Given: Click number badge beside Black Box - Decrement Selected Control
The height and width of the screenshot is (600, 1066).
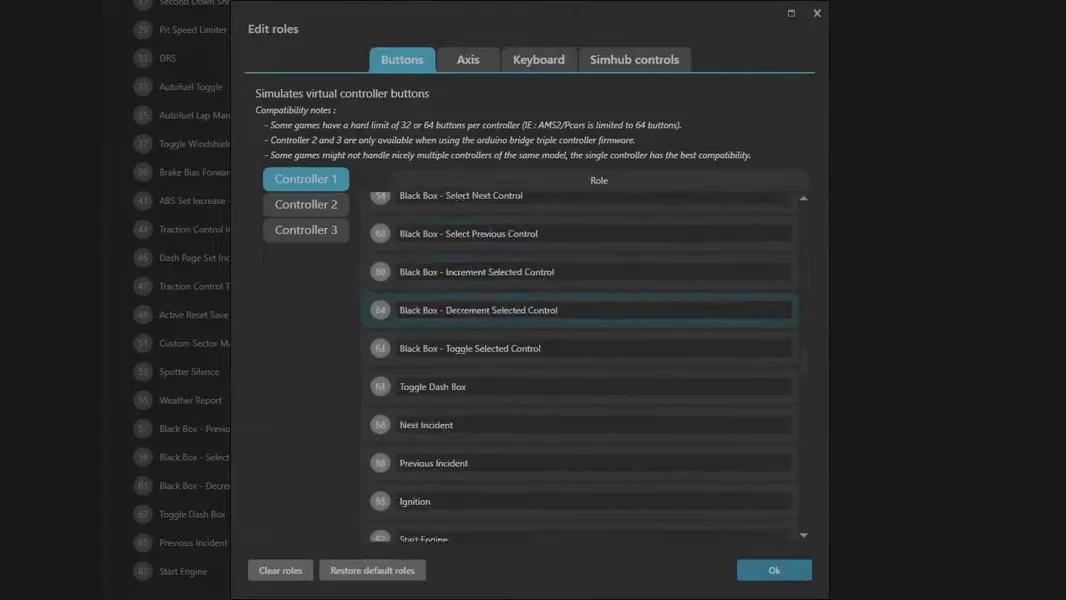Looking at the screenshot, I should click(380, 310).
